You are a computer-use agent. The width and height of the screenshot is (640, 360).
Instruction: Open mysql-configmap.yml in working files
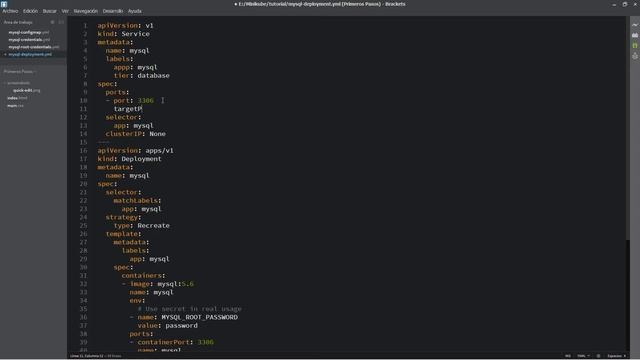coord(29,32)
